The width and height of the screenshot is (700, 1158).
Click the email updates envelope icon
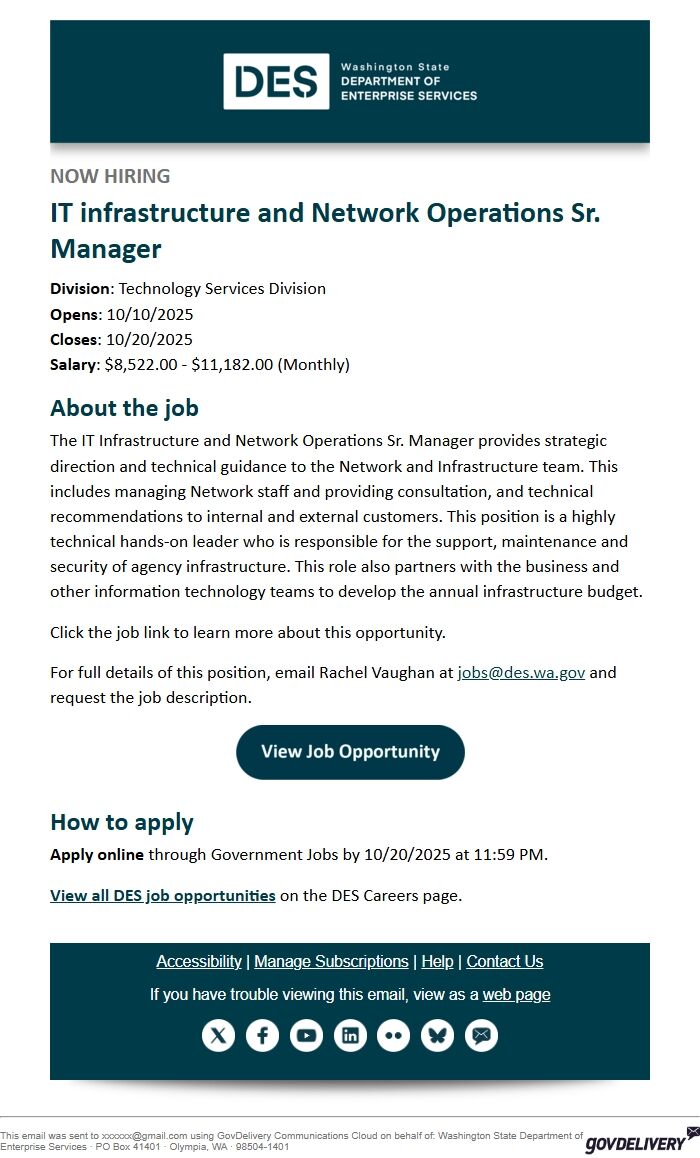(x=482, y=1036)
